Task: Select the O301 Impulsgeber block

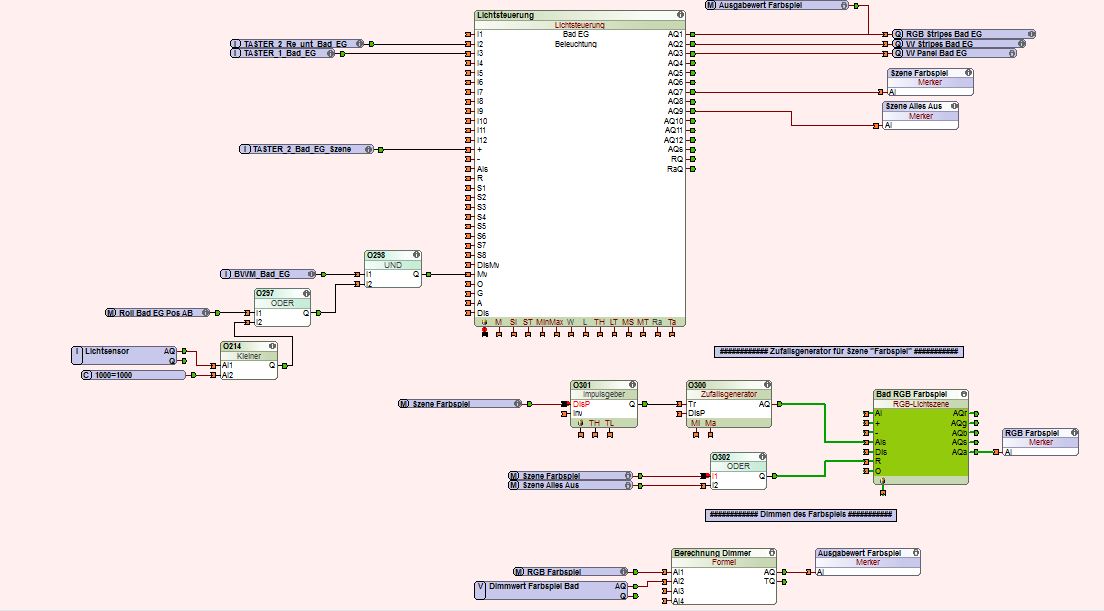Action: pyautogui.click(x=604, y=404)
